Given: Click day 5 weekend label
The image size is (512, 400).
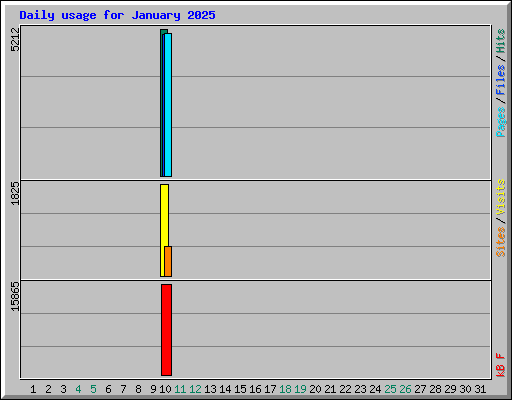Looking at the screenshot, I should coord(93,389).
